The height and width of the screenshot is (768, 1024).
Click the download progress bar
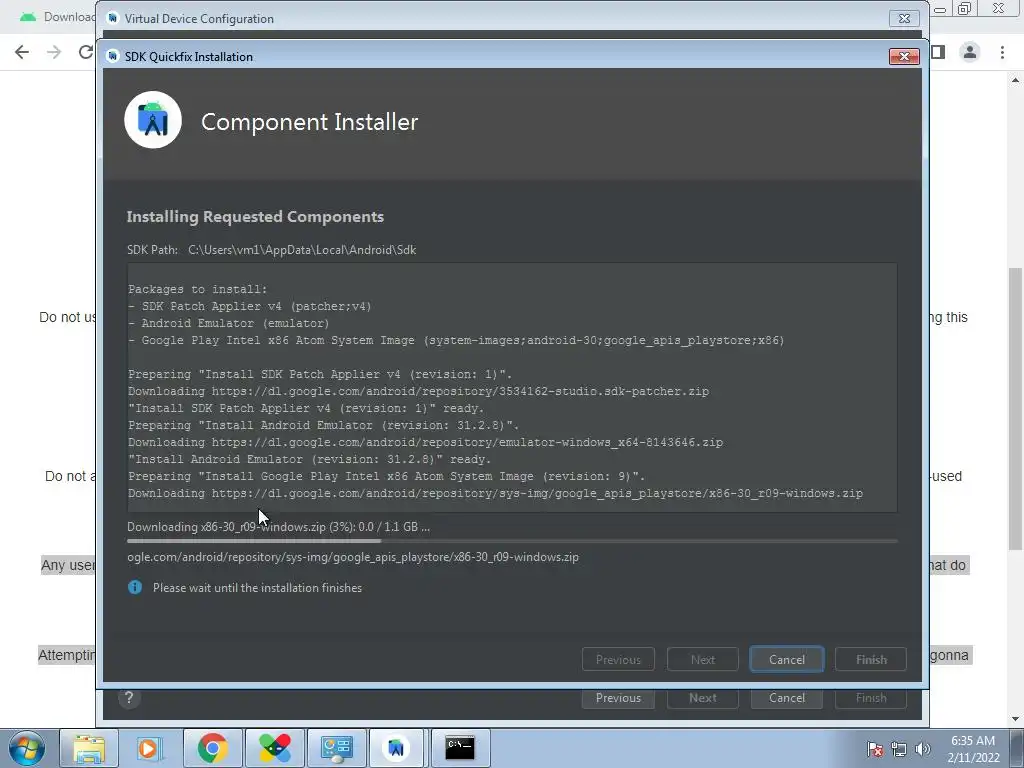point(512,541)
